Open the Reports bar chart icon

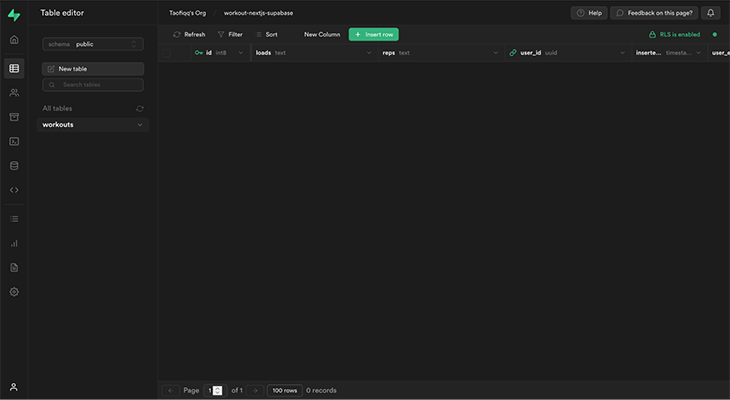click(14, 243)
